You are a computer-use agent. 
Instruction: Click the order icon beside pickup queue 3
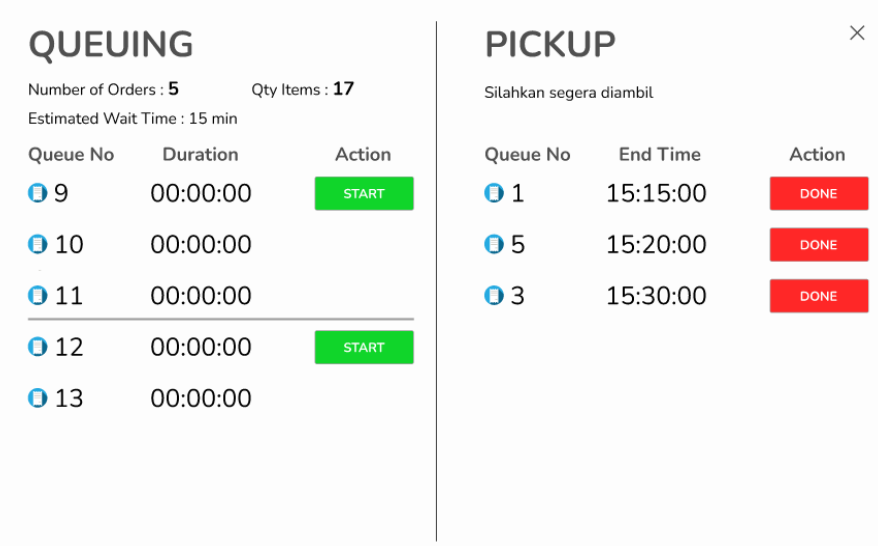point(494,295)
